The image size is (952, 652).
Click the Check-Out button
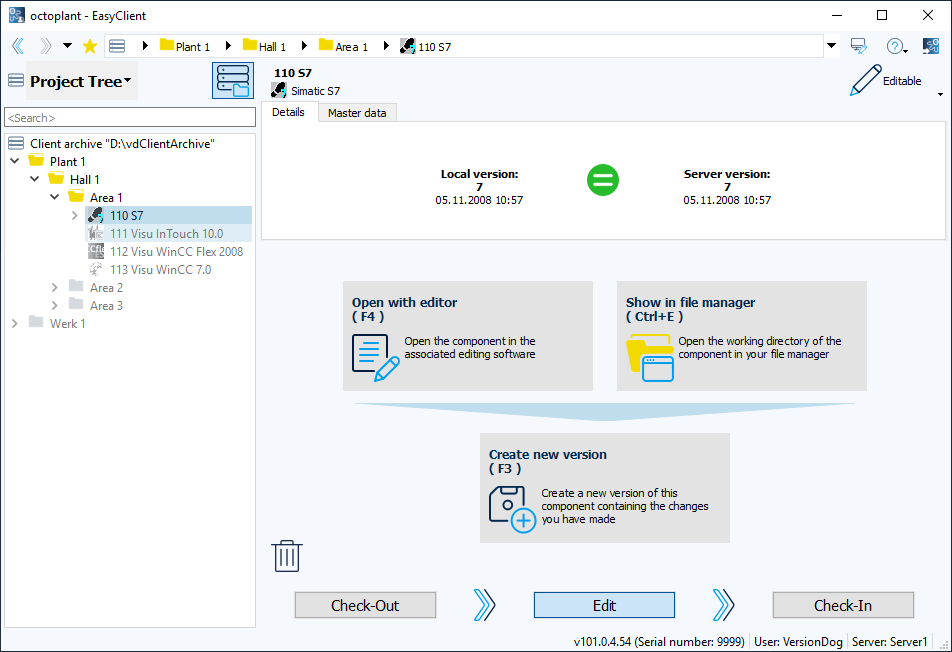click(365, 605)
